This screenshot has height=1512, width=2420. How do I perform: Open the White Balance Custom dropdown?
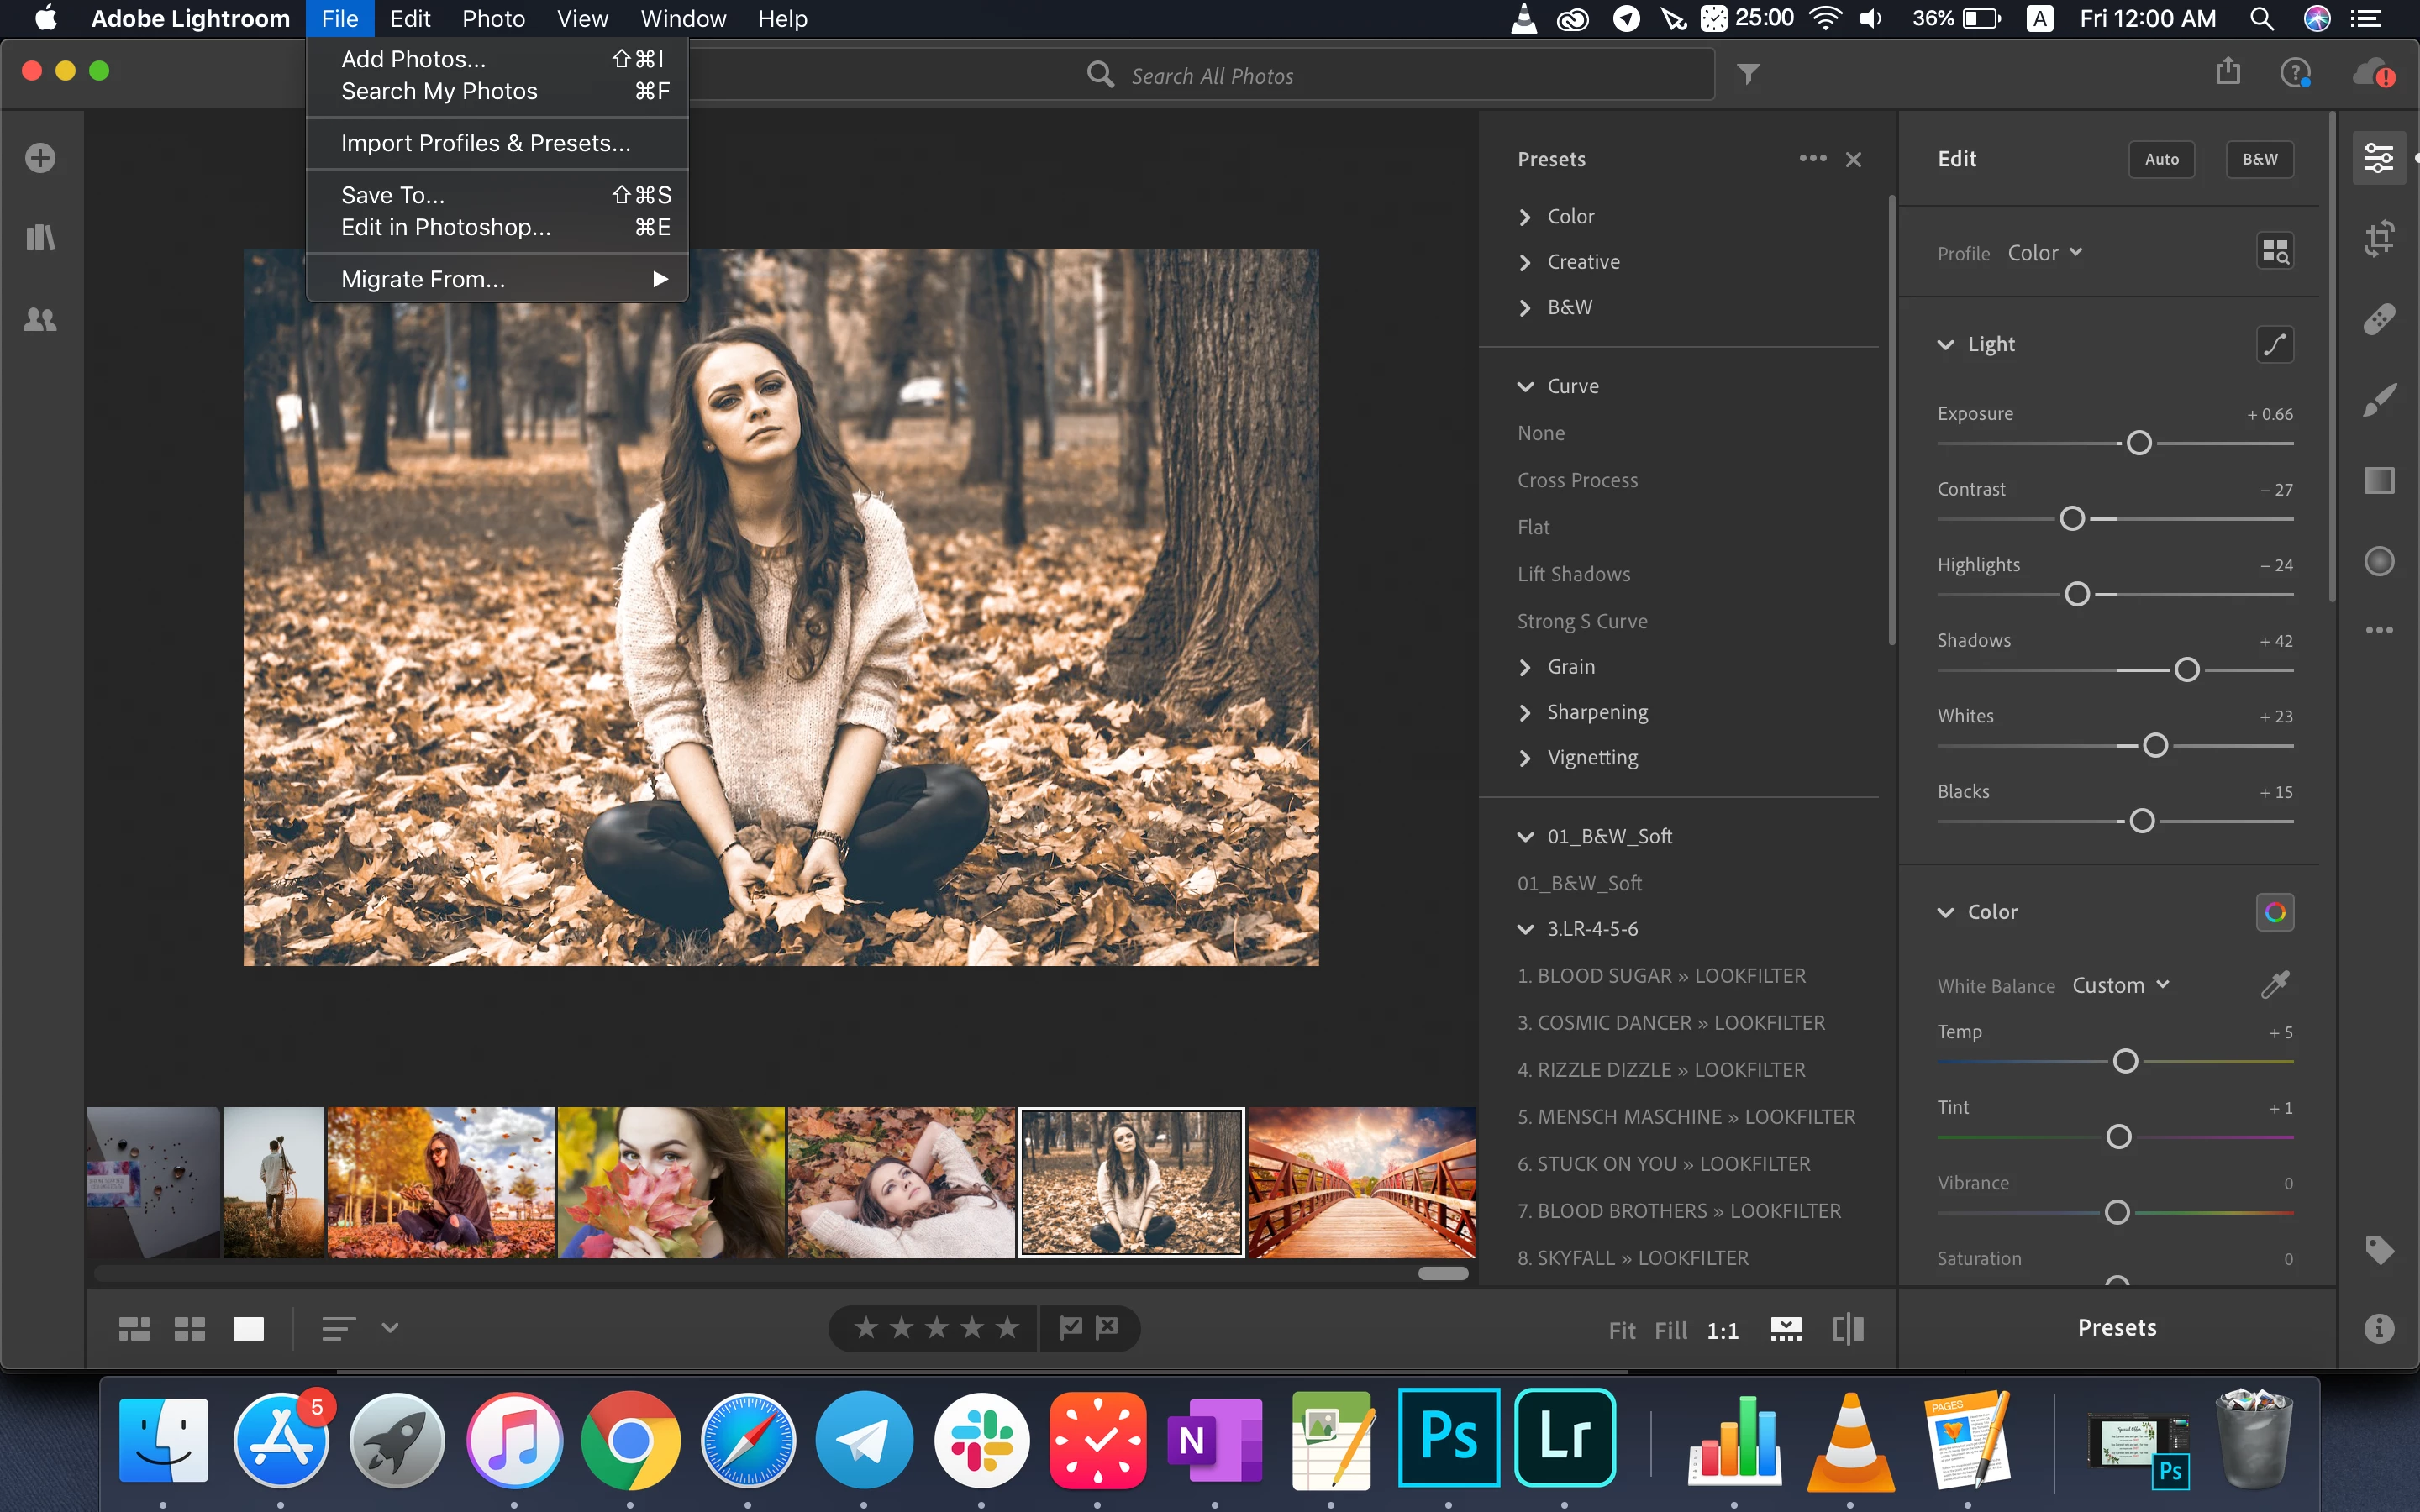tap(2120, 985)
